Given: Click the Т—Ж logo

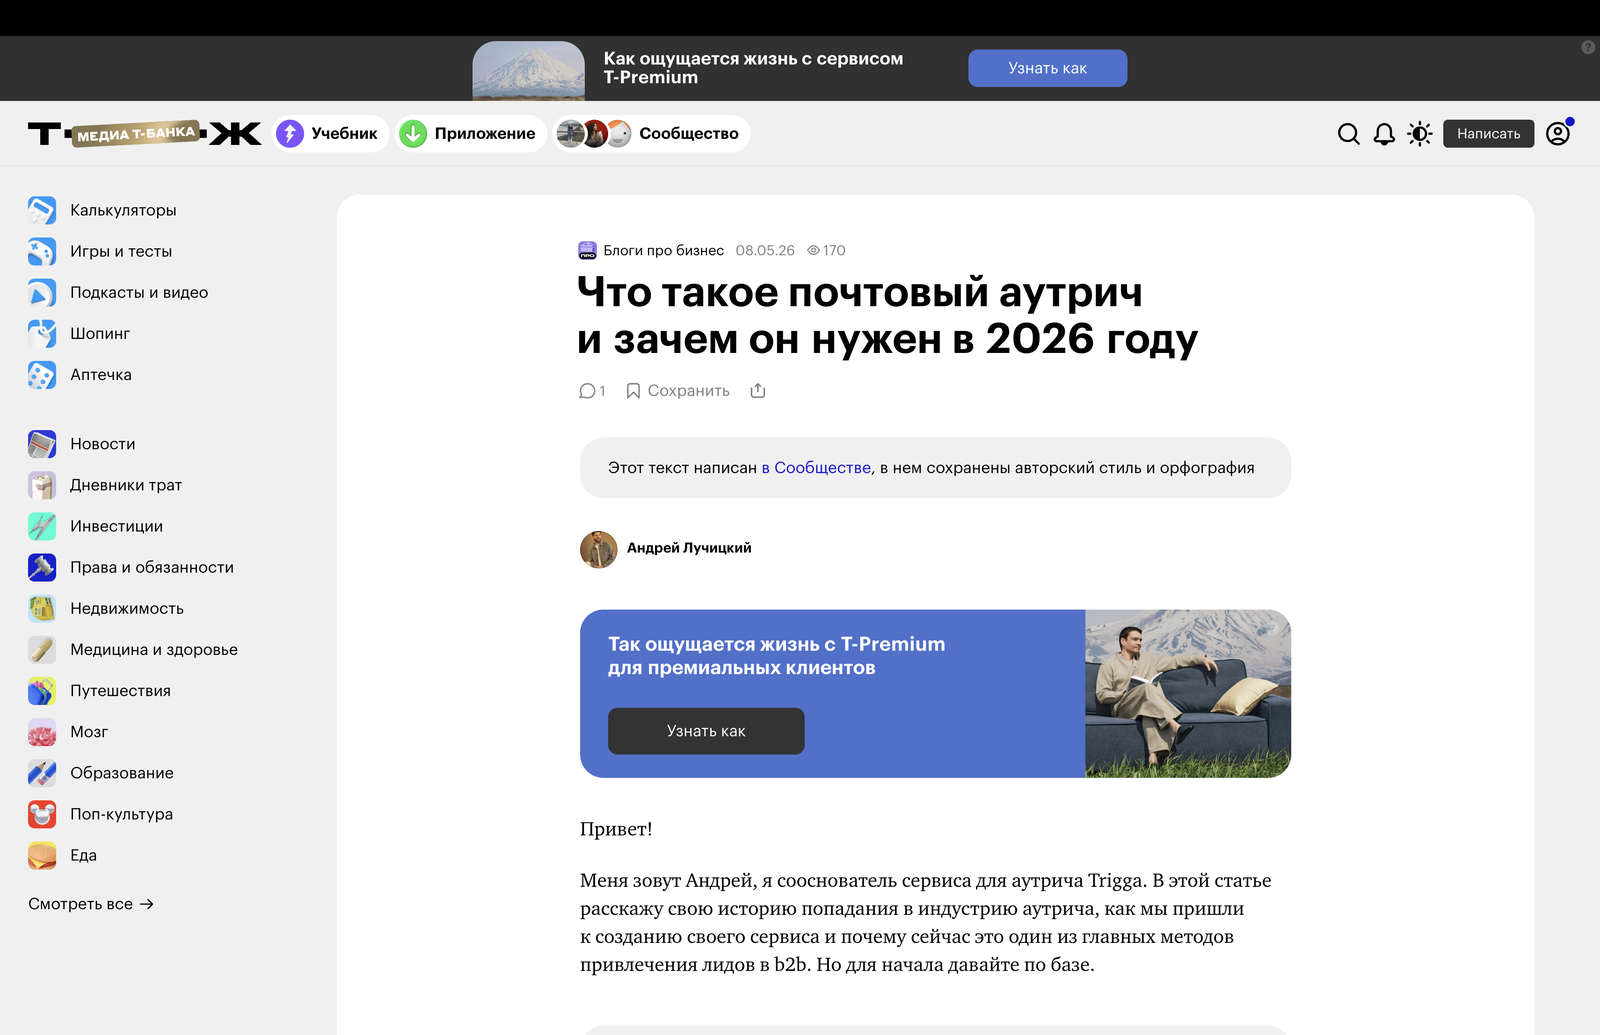Looking at the screenshot, I should pyautogui.click(x=145, y=133).
